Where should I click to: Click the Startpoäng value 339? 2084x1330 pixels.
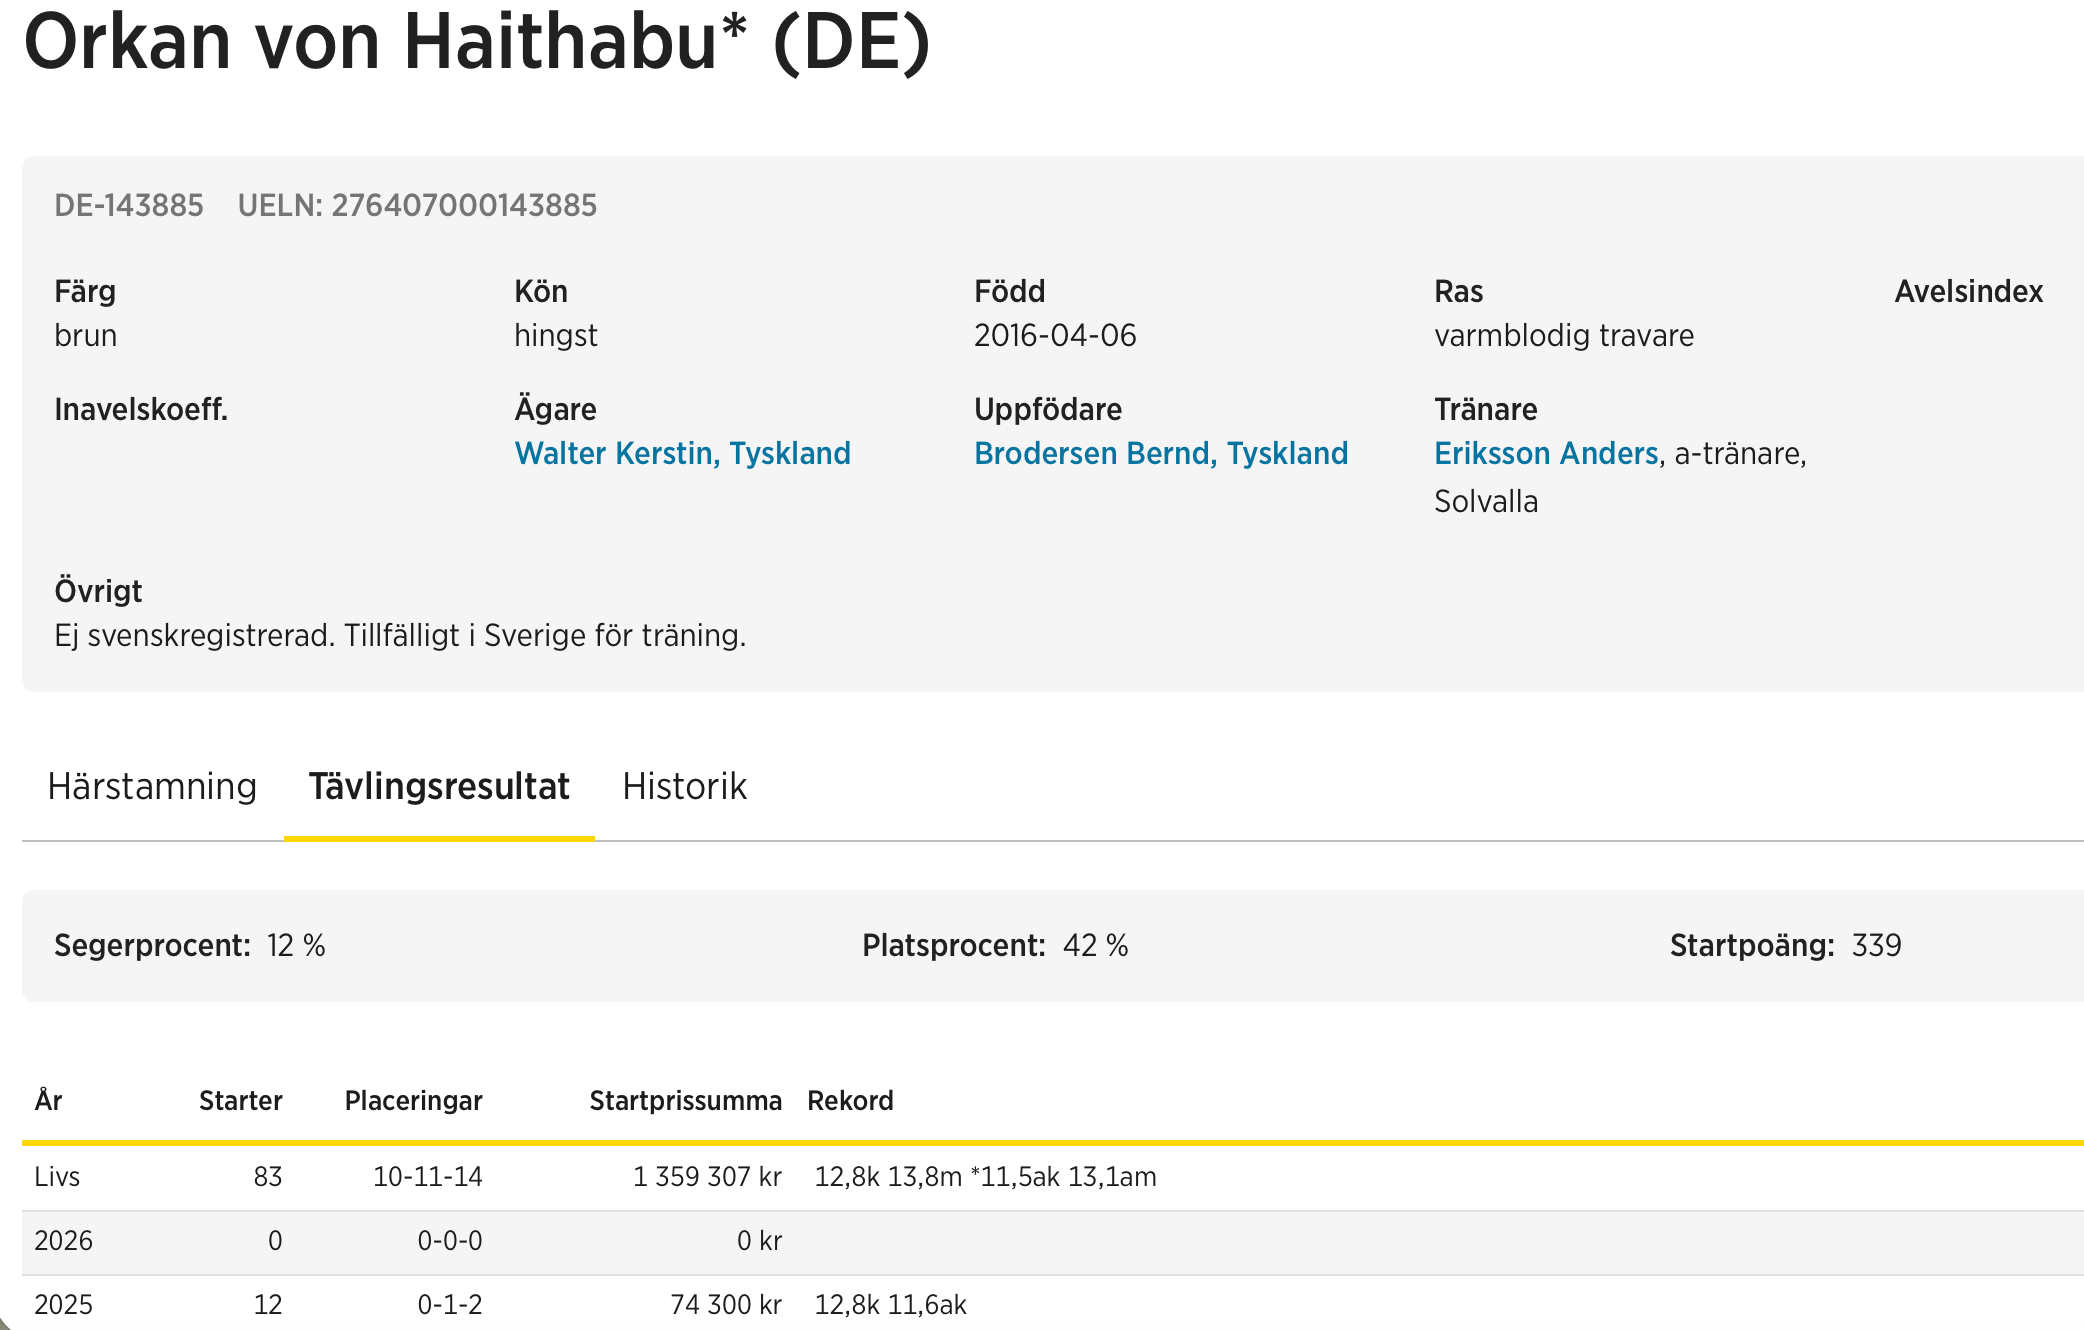[1876, 946]
